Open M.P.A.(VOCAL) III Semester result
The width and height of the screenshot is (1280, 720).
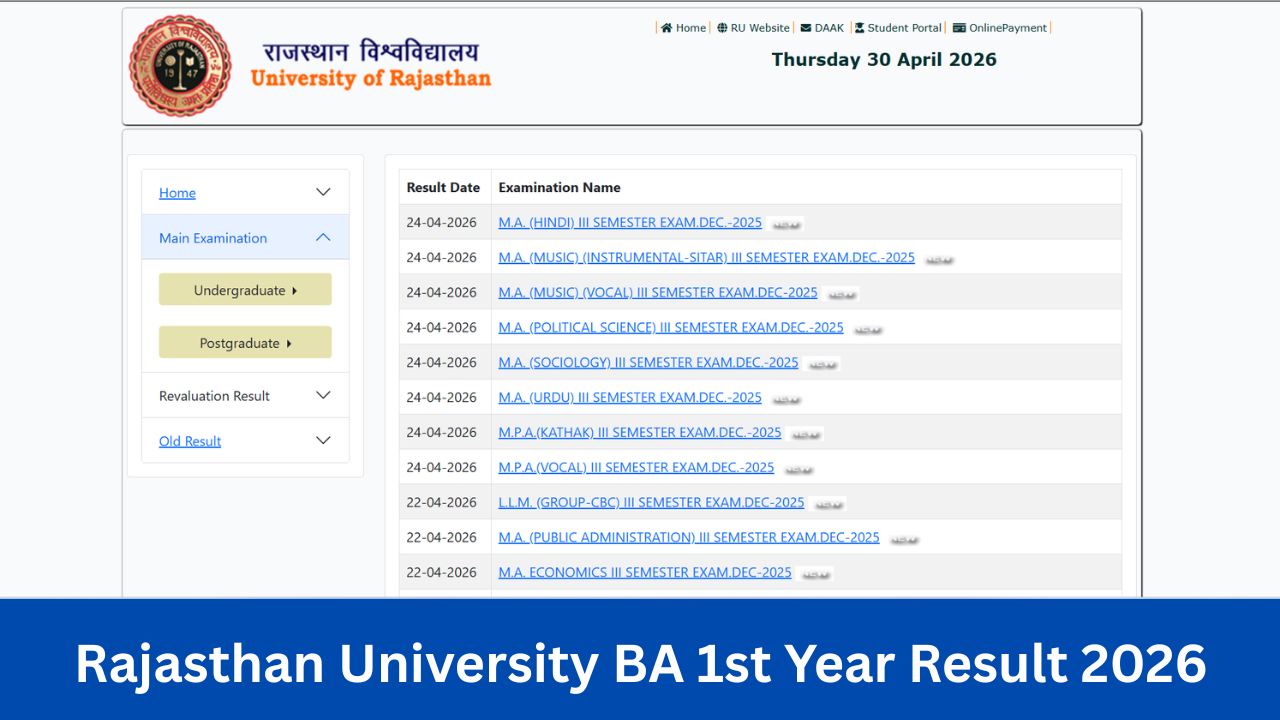click(636, 467)
